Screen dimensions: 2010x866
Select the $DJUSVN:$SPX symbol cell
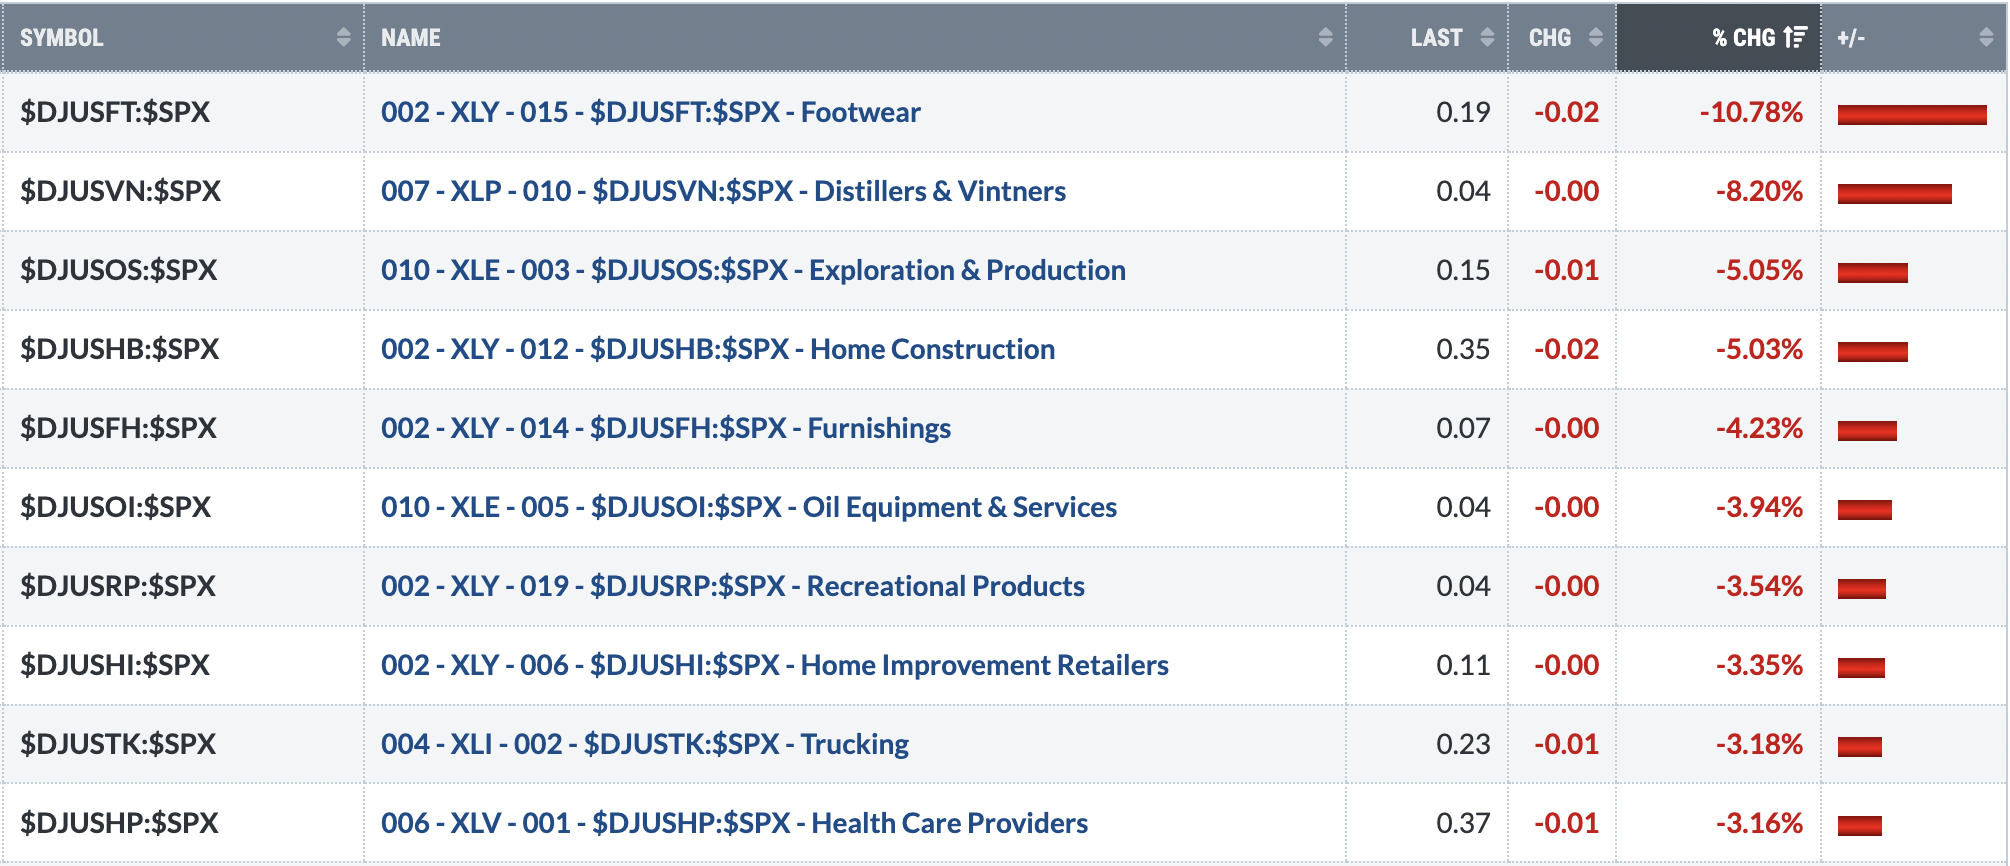183,191
